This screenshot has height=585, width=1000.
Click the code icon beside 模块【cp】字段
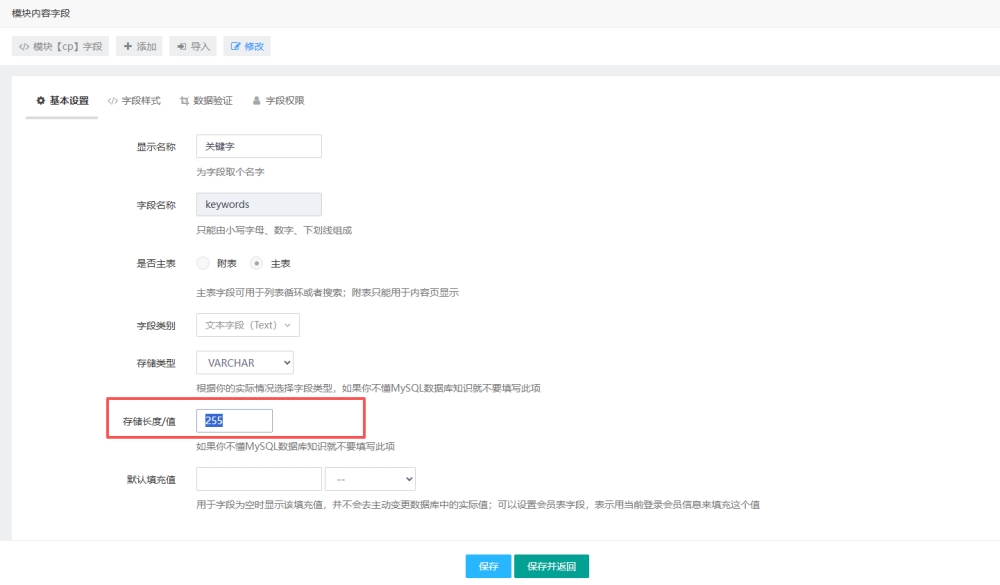tap(24, 47)
